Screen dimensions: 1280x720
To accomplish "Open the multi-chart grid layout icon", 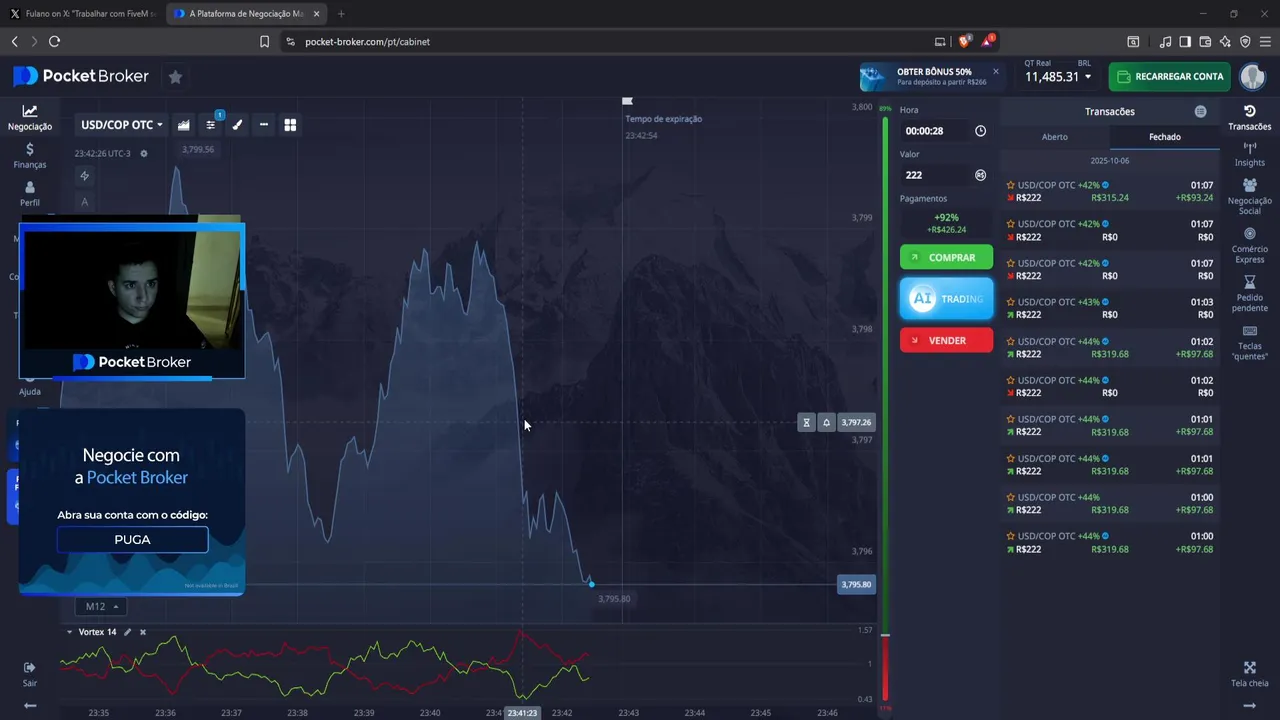I will point(290,125).
